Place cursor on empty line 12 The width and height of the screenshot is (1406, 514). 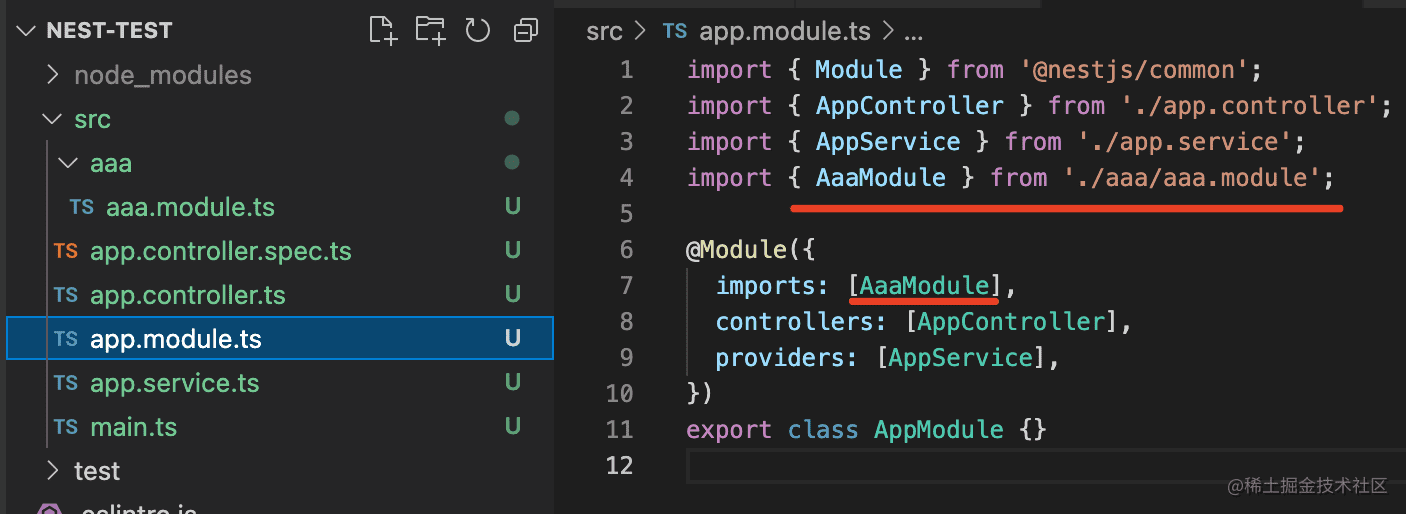coord(900,465)
